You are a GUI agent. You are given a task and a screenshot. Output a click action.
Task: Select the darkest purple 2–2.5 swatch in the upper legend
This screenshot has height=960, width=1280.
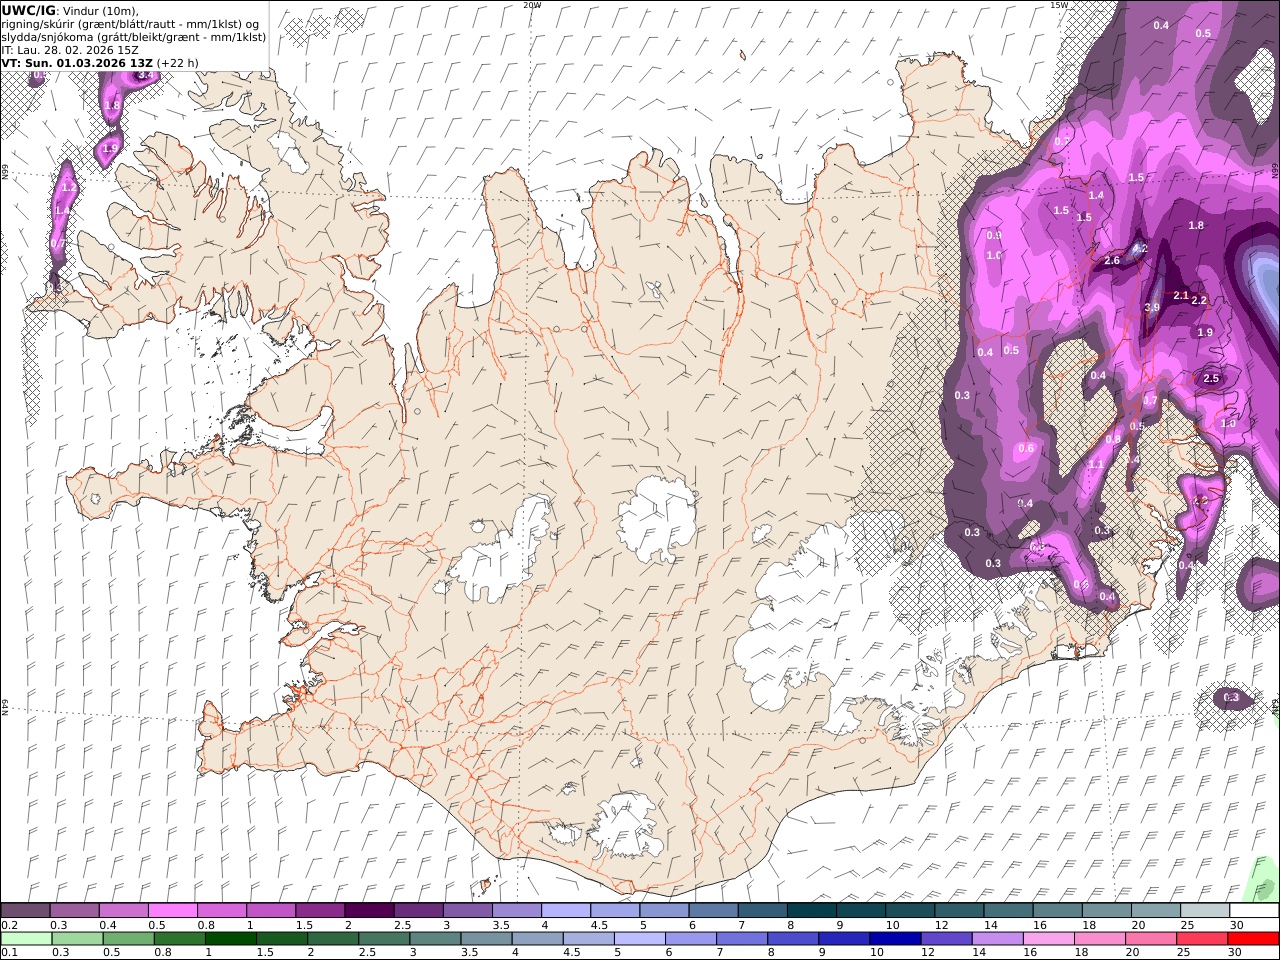pyautogui.click(x=368, y=910)
